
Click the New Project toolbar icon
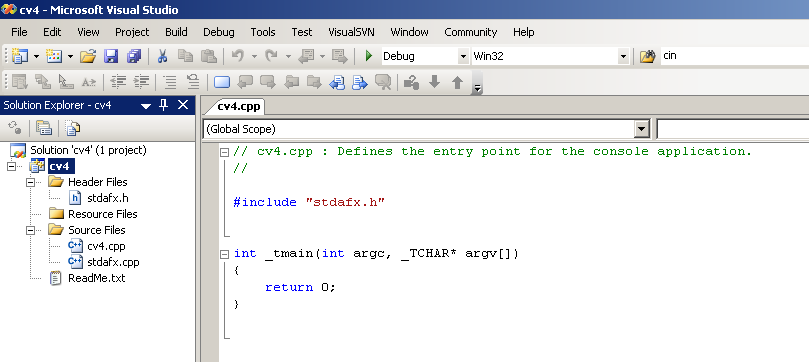point(20,56)
